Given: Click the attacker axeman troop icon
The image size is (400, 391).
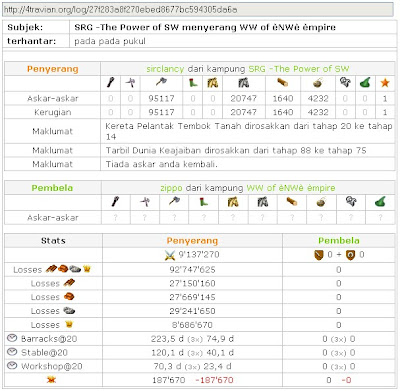Looking at the screenshot, I should (161, 82).
